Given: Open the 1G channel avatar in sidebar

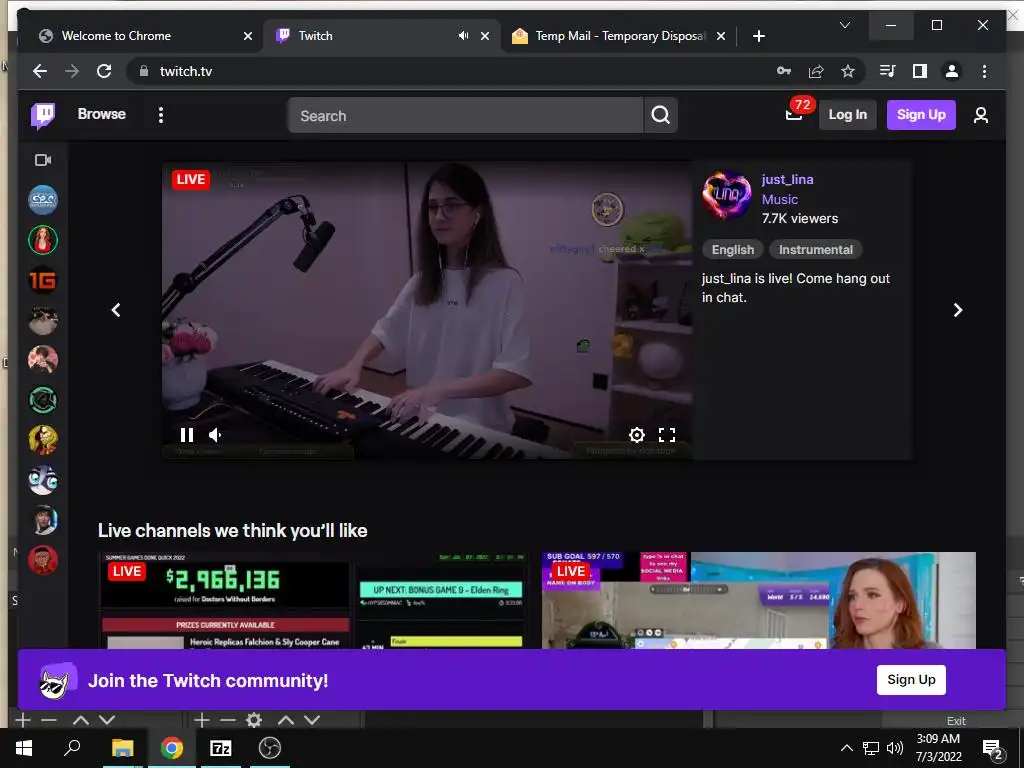Looking at the screenshot, I should pos(43,280).
